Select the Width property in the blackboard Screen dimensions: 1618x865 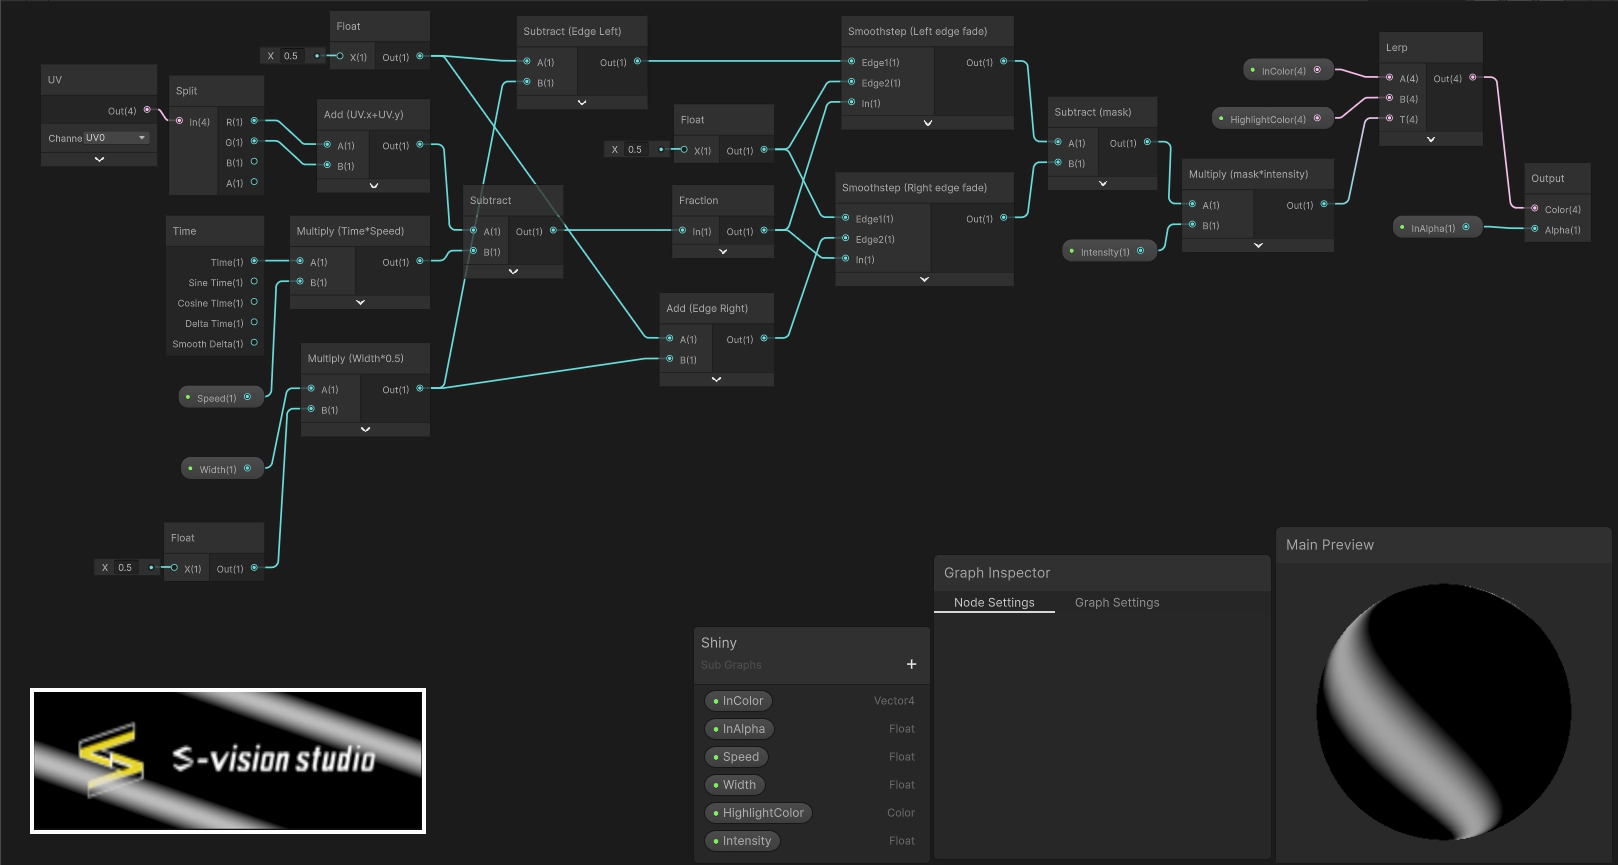coord(735,785)
